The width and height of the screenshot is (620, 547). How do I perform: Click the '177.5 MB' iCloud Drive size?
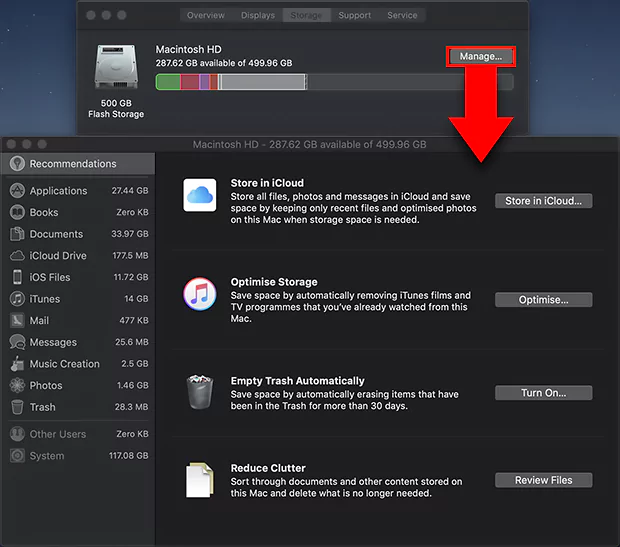[130, 256]
